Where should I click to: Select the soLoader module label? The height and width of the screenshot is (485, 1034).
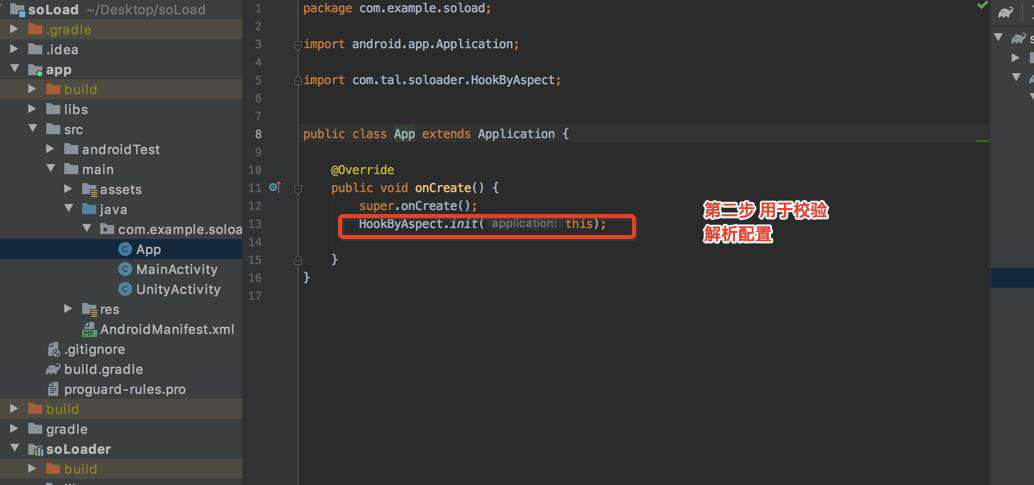tap(78, 449)
